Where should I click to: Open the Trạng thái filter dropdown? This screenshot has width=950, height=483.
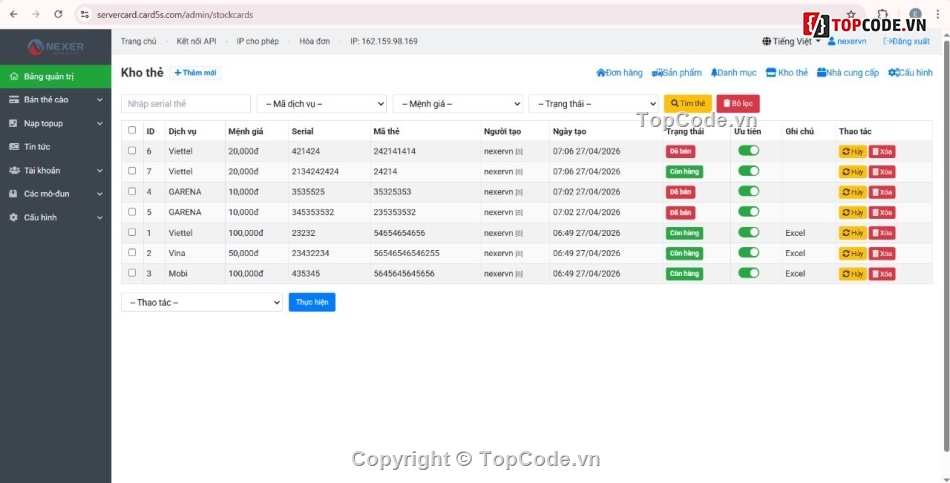(x=593, y=104)
